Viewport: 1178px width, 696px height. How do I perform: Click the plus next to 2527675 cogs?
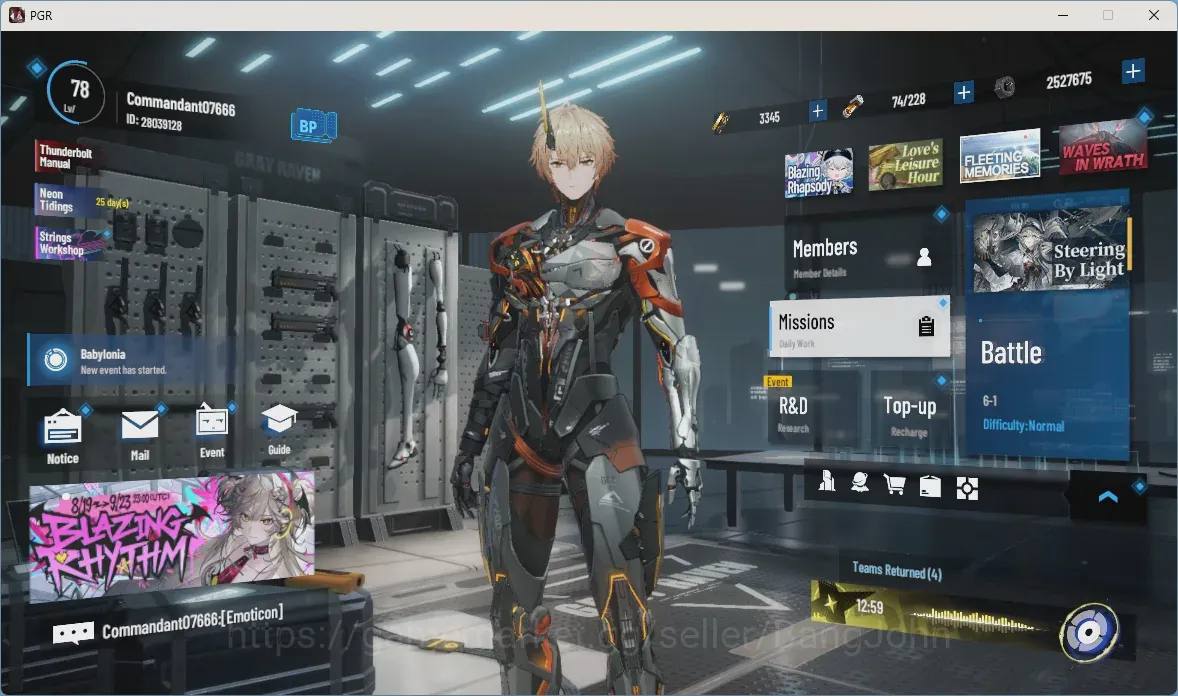1133,71
